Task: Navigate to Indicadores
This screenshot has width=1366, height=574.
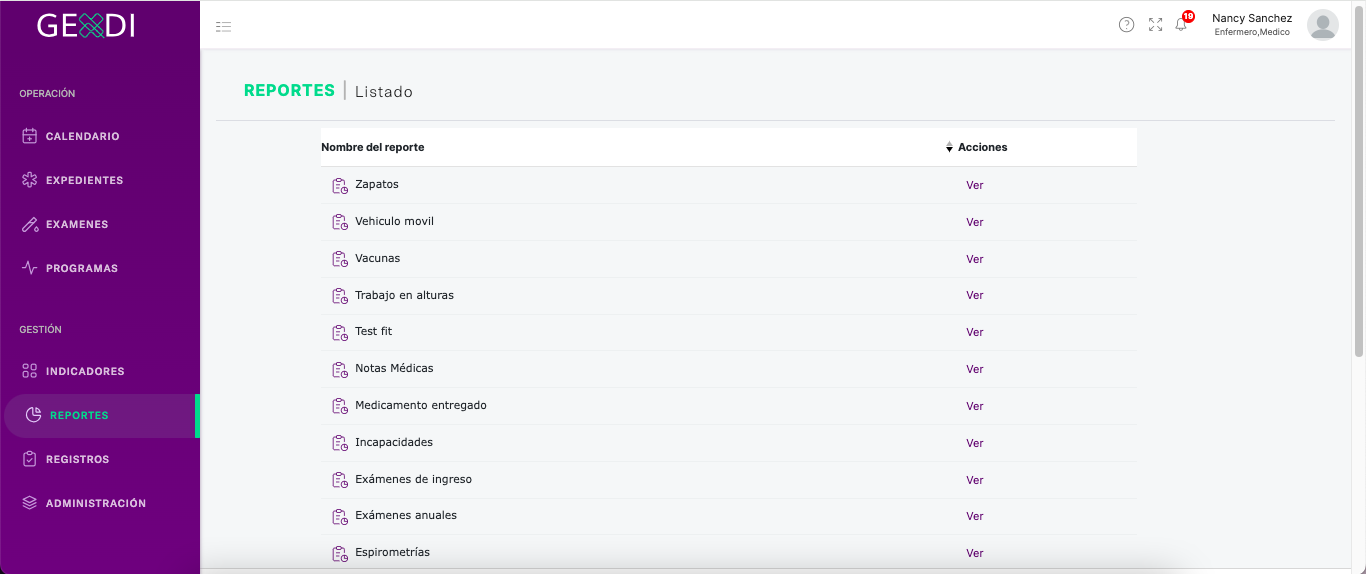Action: click(100, 371)
